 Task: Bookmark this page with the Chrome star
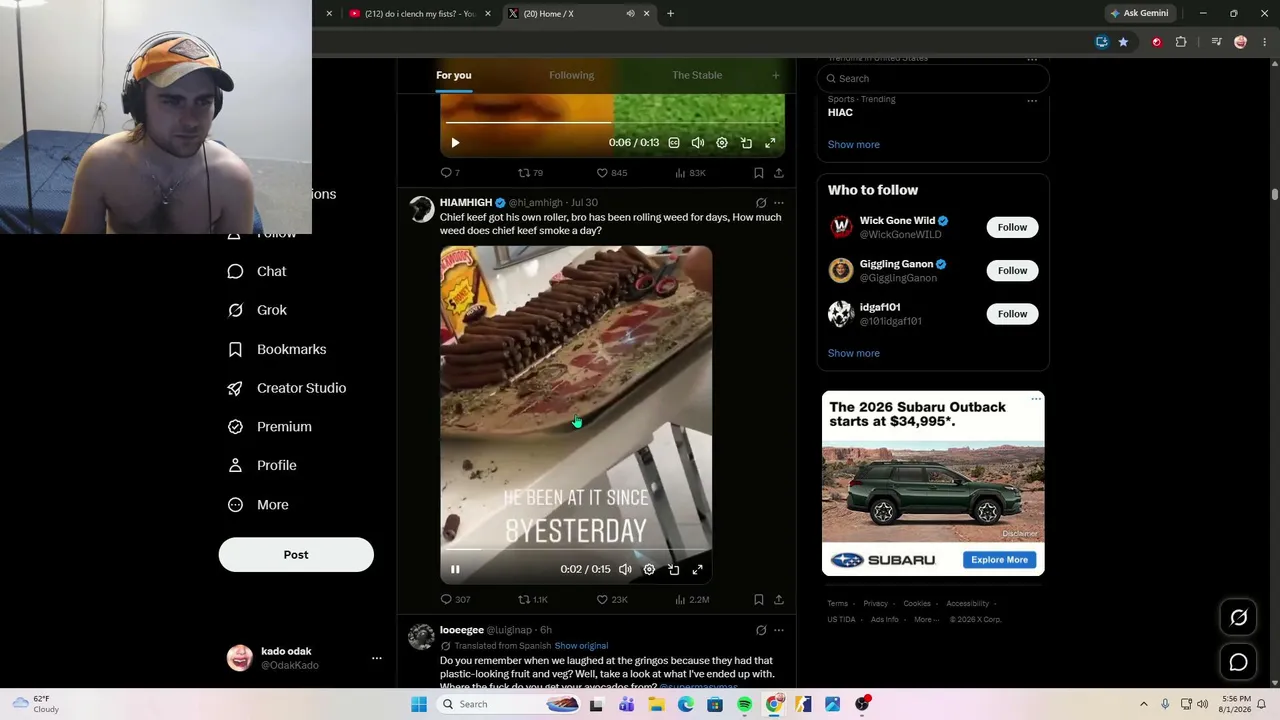pos(1123,42)
